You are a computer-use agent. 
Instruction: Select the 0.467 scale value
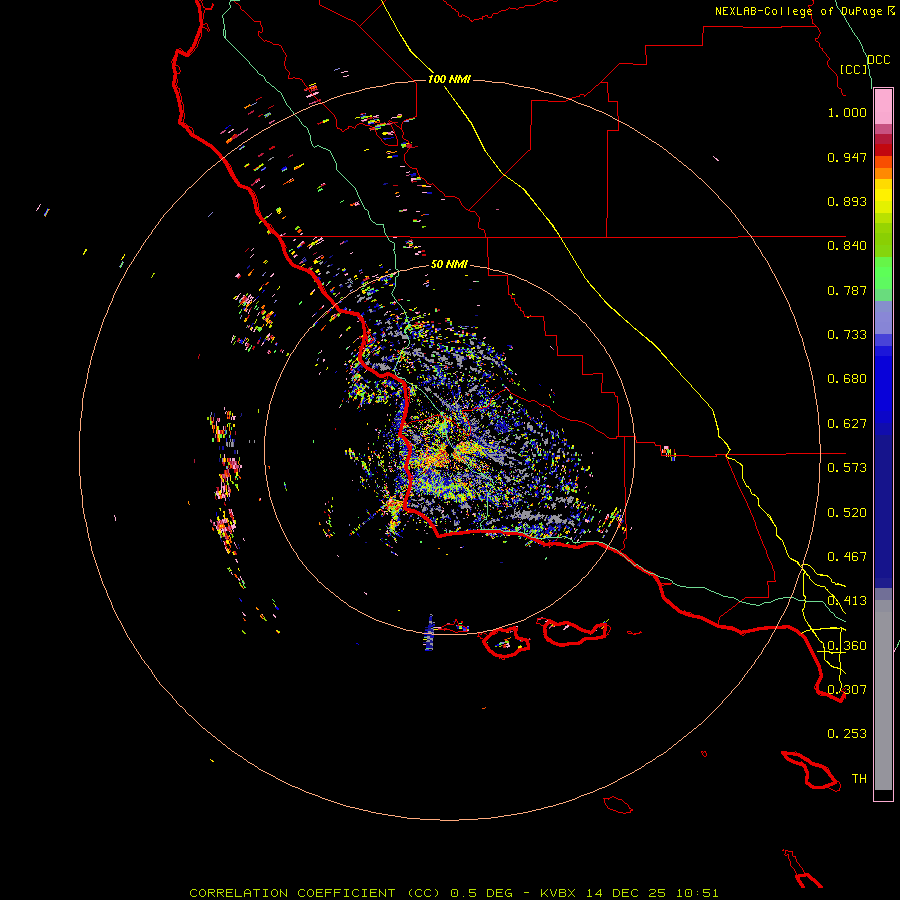(847, 557)
